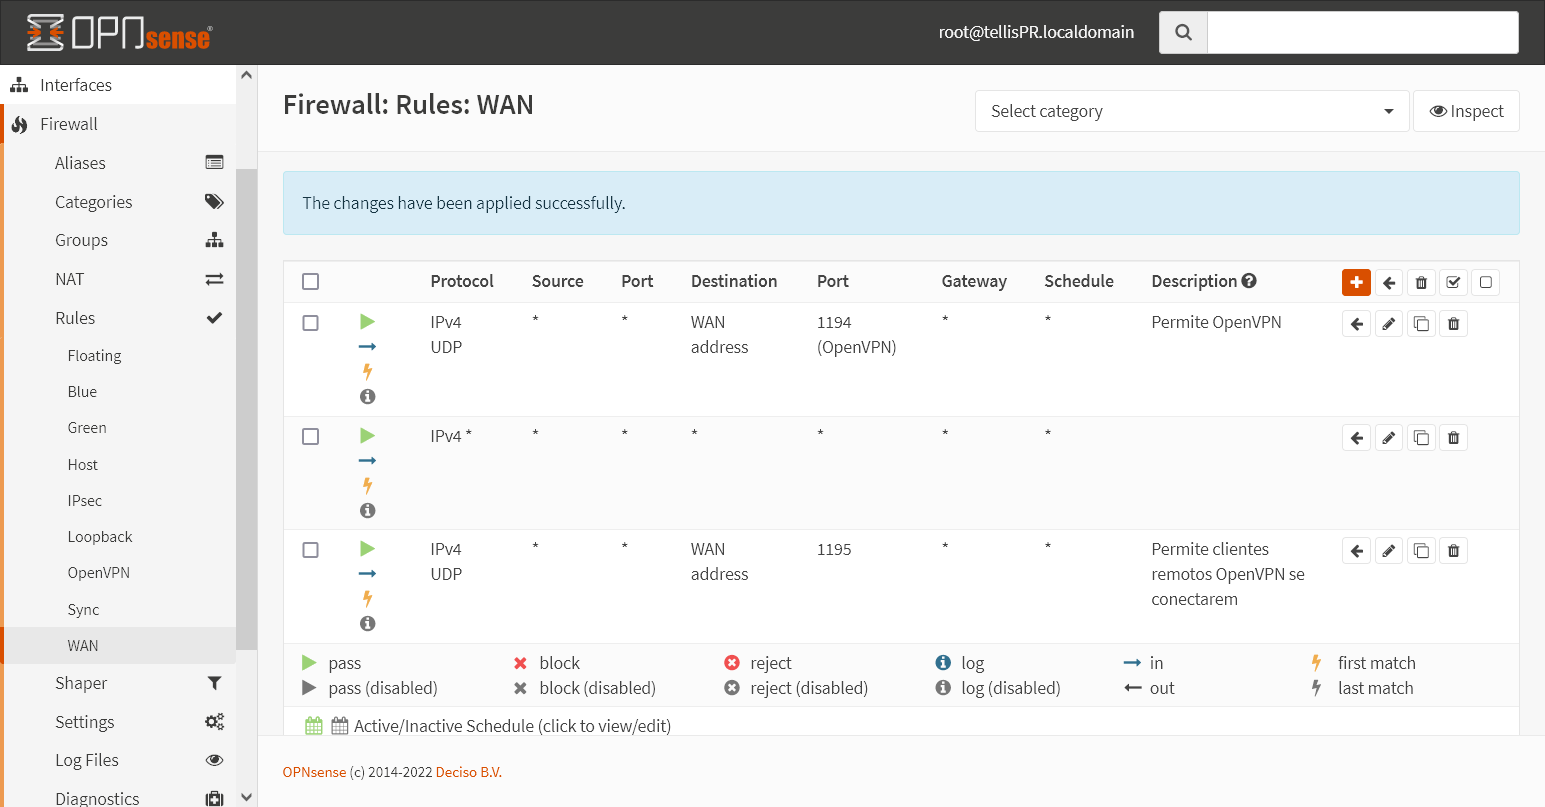Screen dimensions: 1545x807
Task: Click the orange add rule plus button
Action: point(1356,283)
